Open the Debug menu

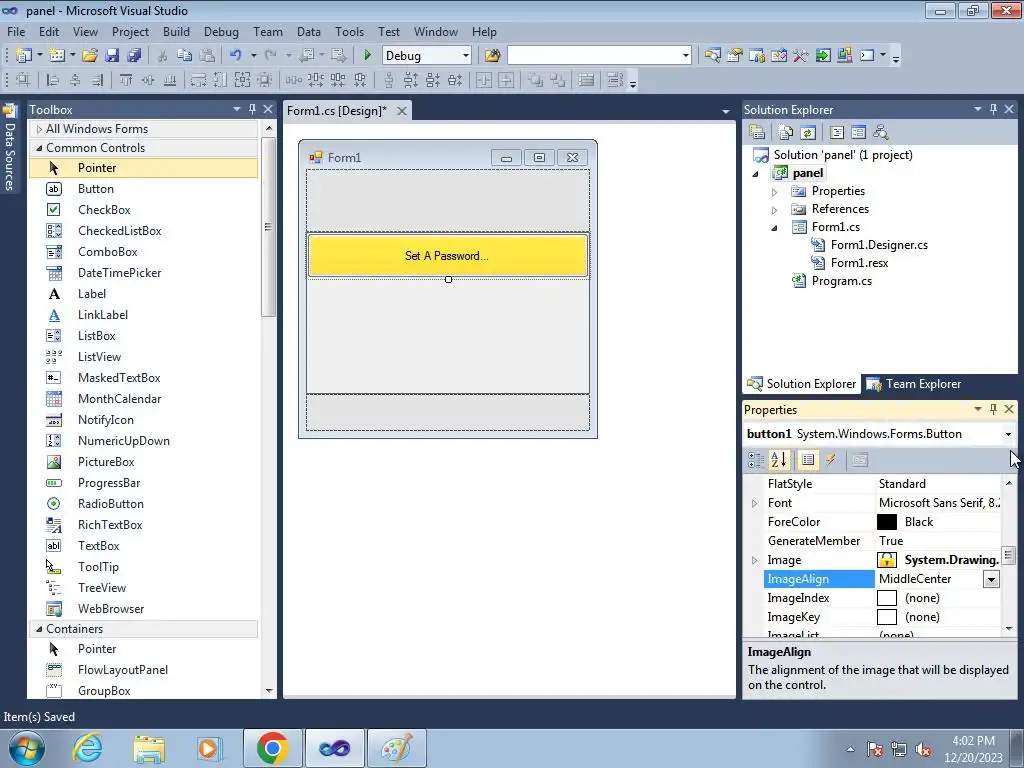[x=221, y=31]
